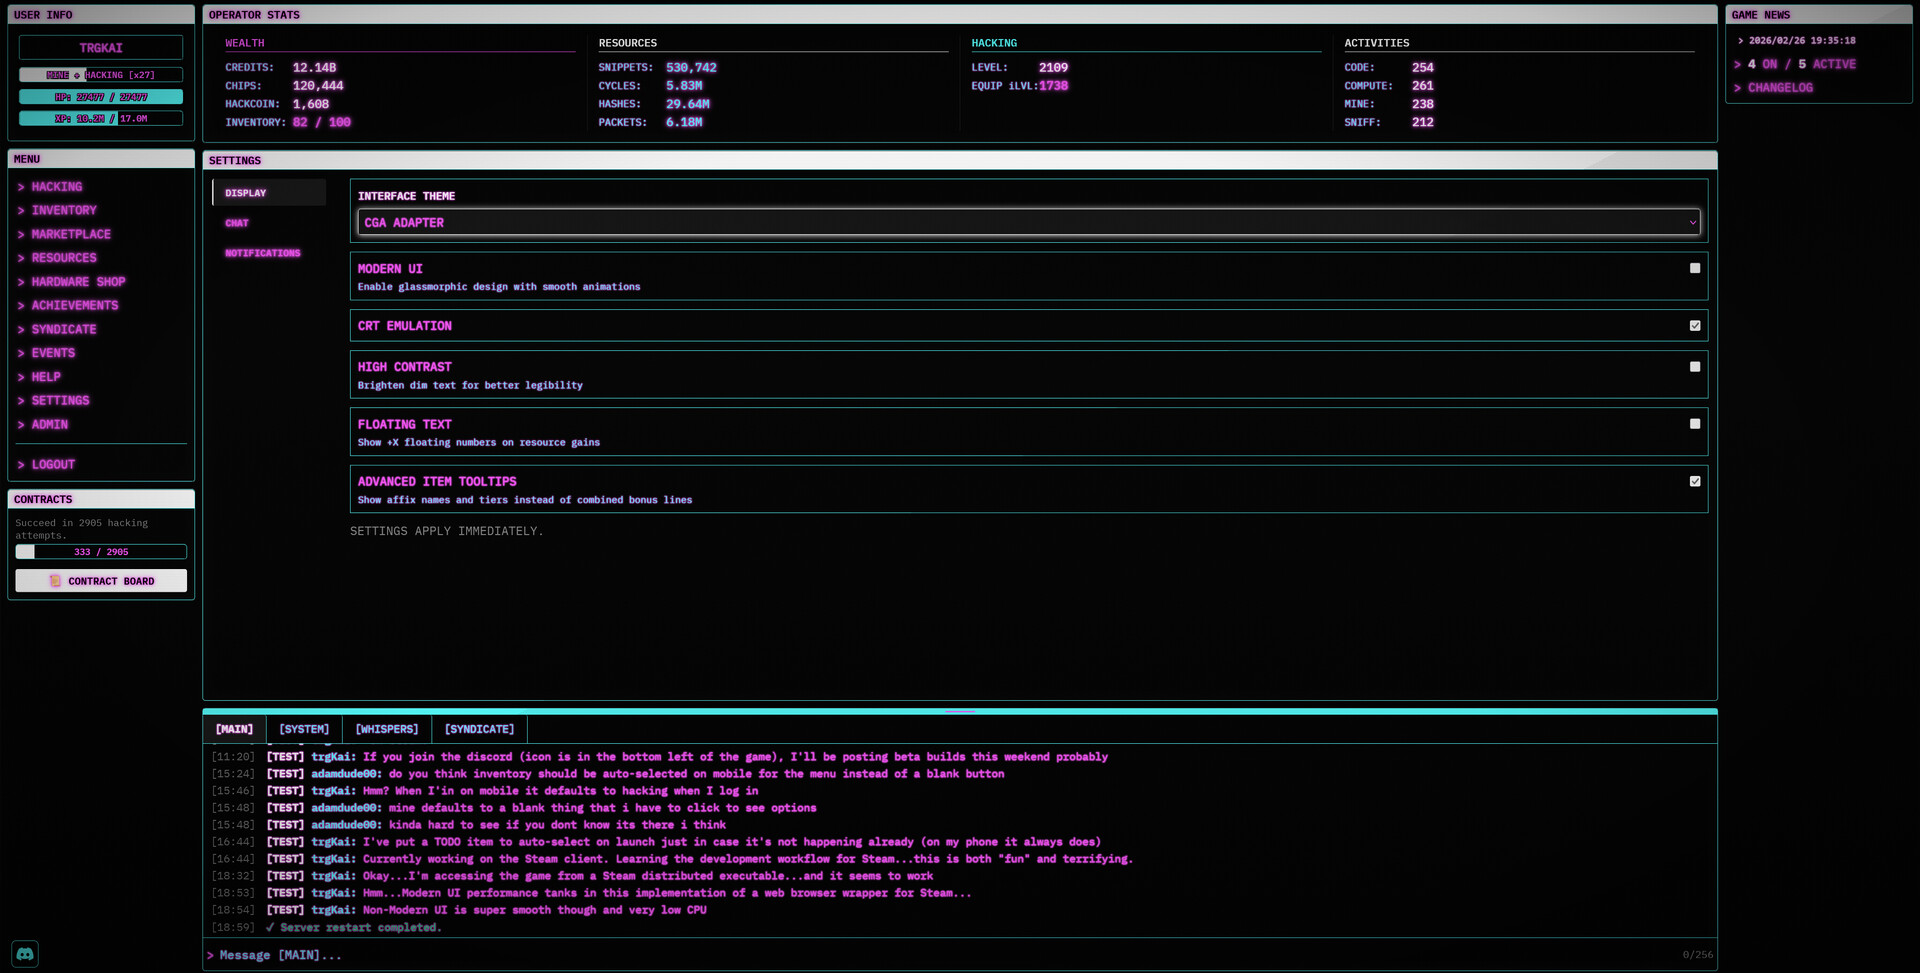Turn on the High Contrast checkbox
The width and height of the screenshot is (1920, 973).
[1694, 367]
